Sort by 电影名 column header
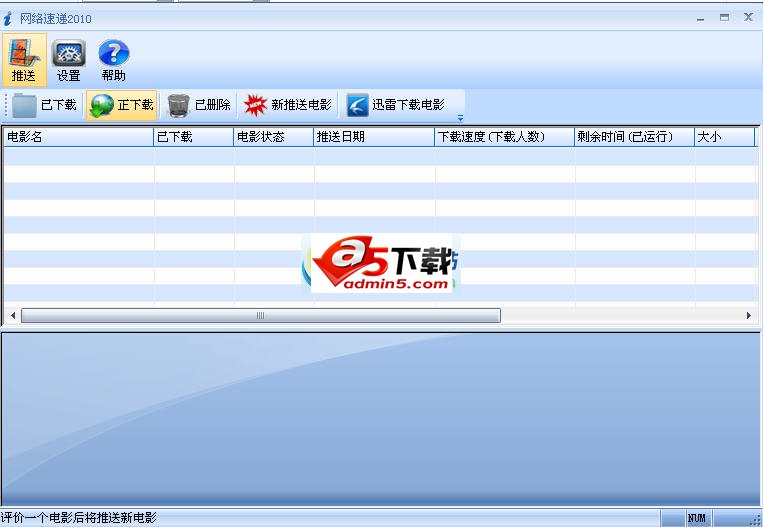The width and height of the screenshot is (763, 527). (x=78, y=137)
